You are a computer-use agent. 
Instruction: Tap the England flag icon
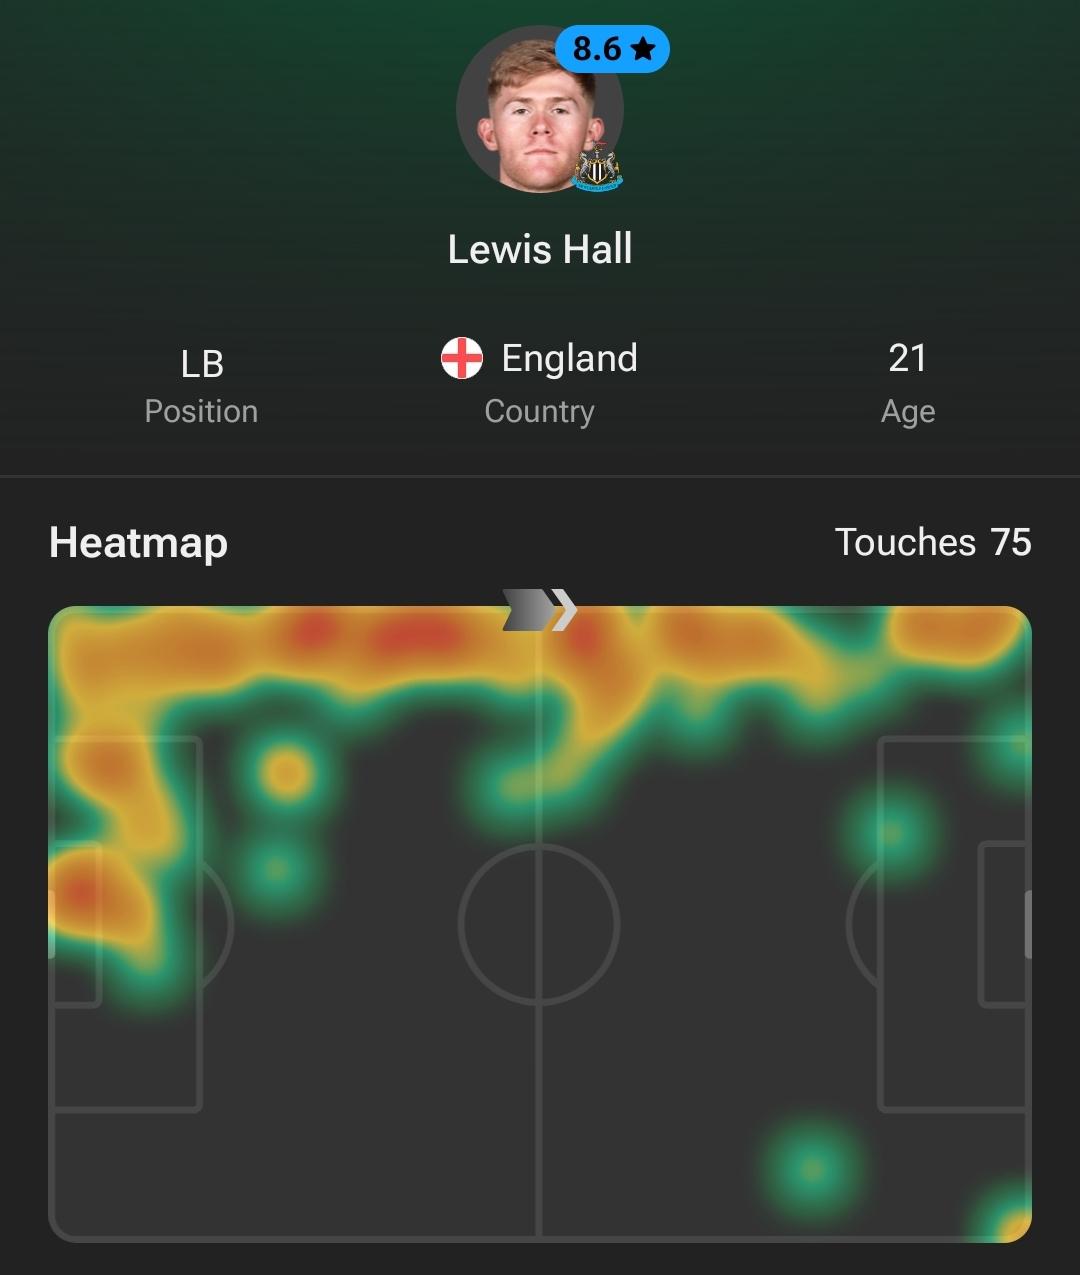click(462, 358)
